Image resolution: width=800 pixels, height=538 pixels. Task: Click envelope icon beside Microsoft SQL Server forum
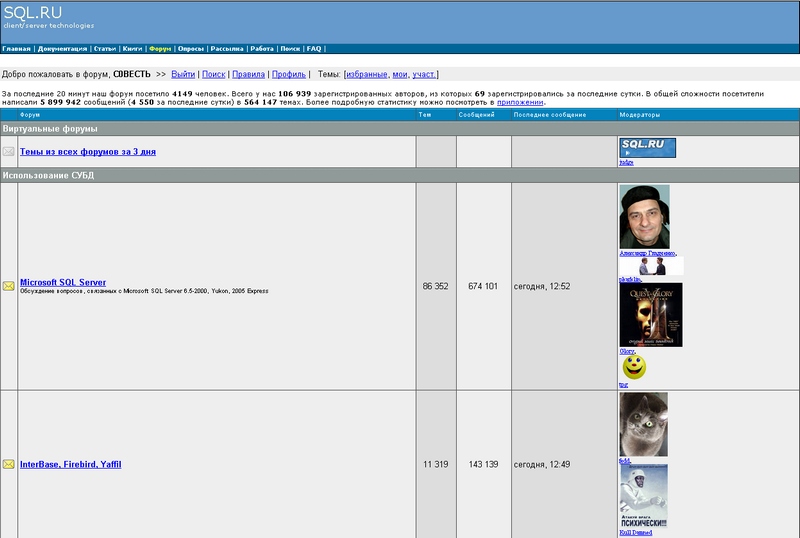9,286
